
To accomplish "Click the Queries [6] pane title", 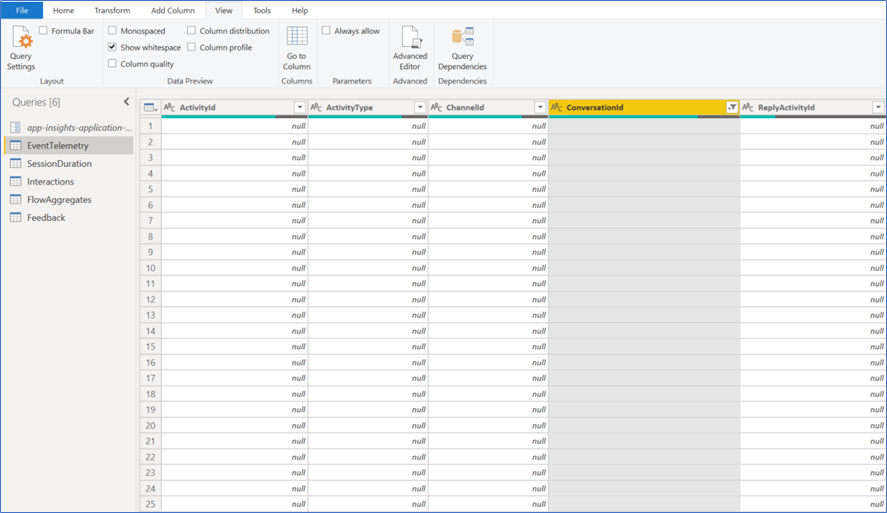I will (36, 102).
